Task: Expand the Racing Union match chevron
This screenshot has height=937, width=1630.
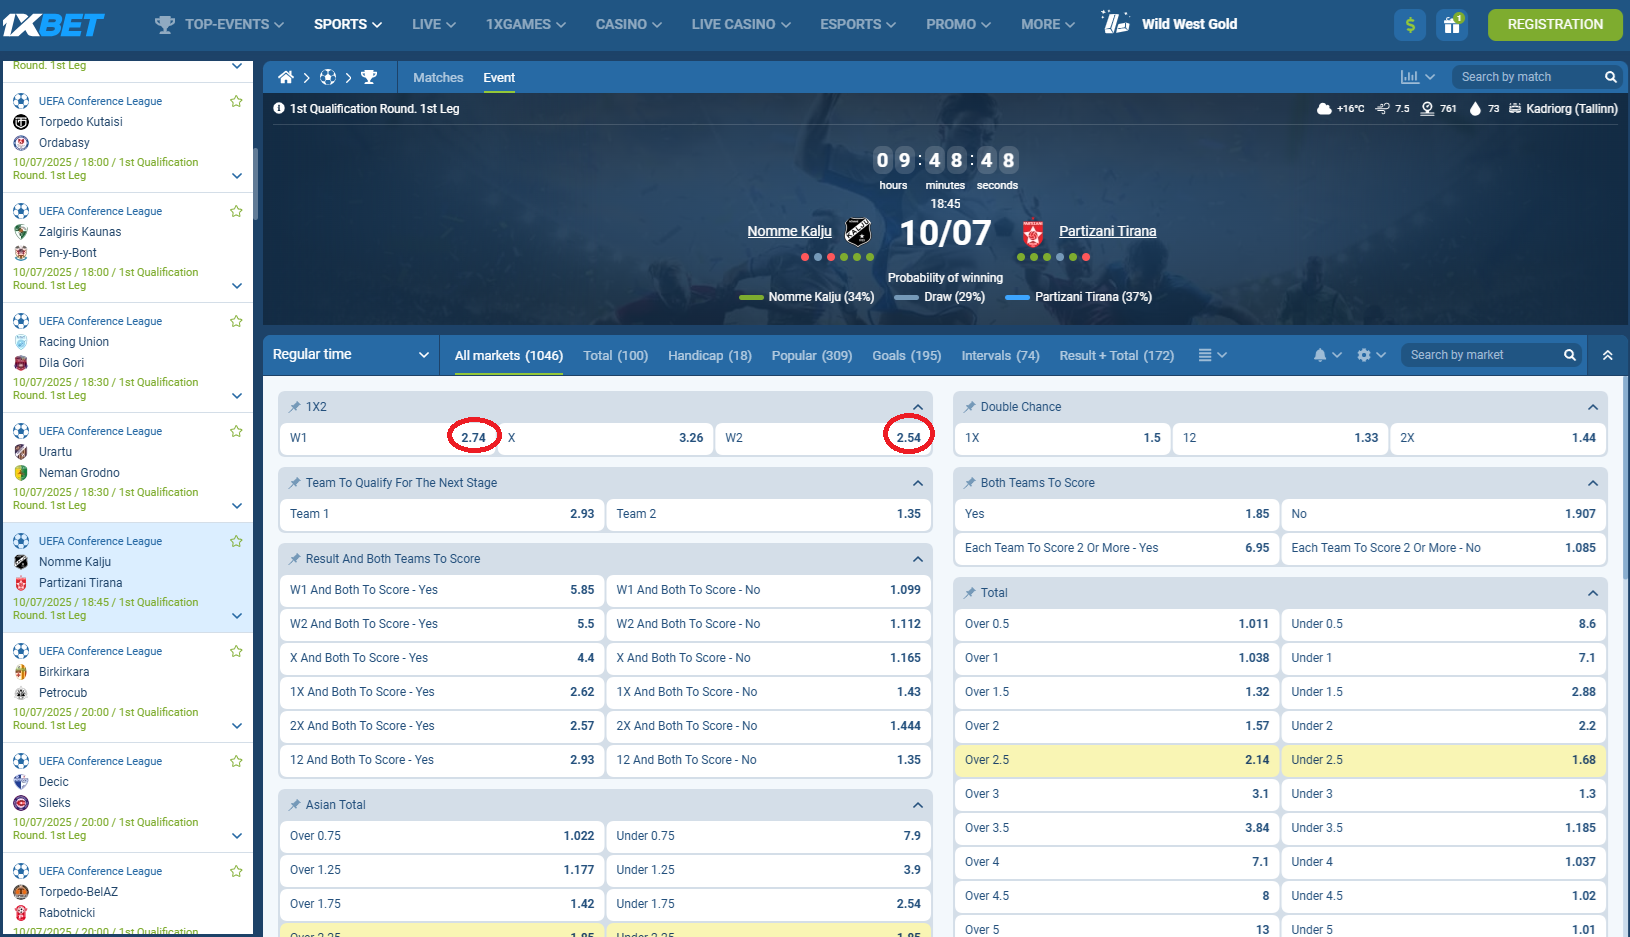Action: (x=237, y=396)
